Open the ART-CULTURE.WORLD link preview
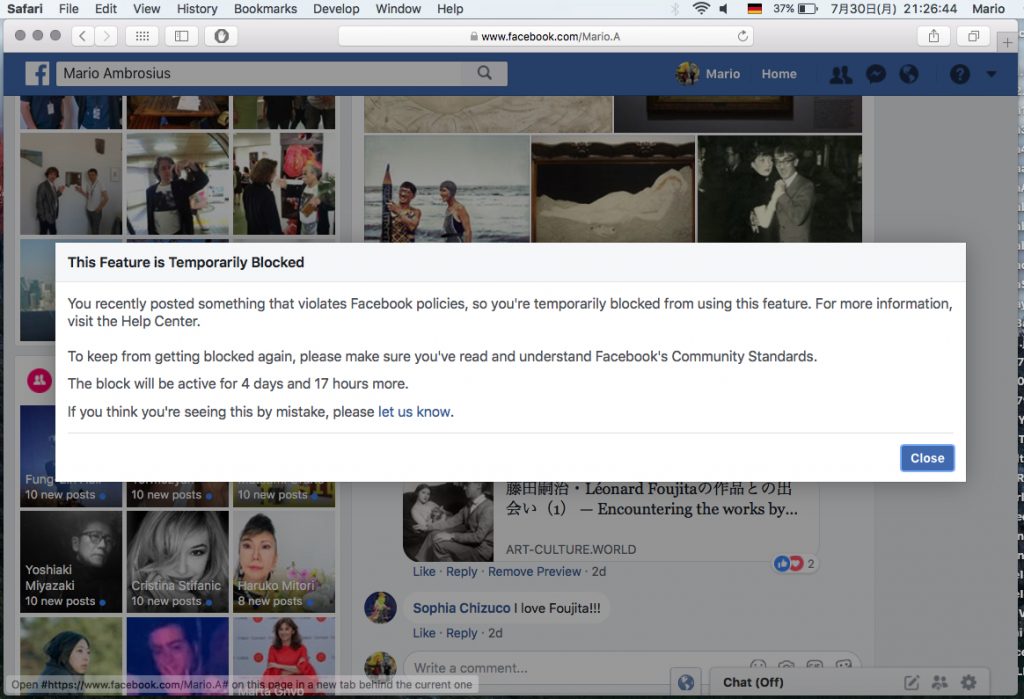Image resolution: width=1024 pixels, height=699 pixels. (x=611, y=521)
